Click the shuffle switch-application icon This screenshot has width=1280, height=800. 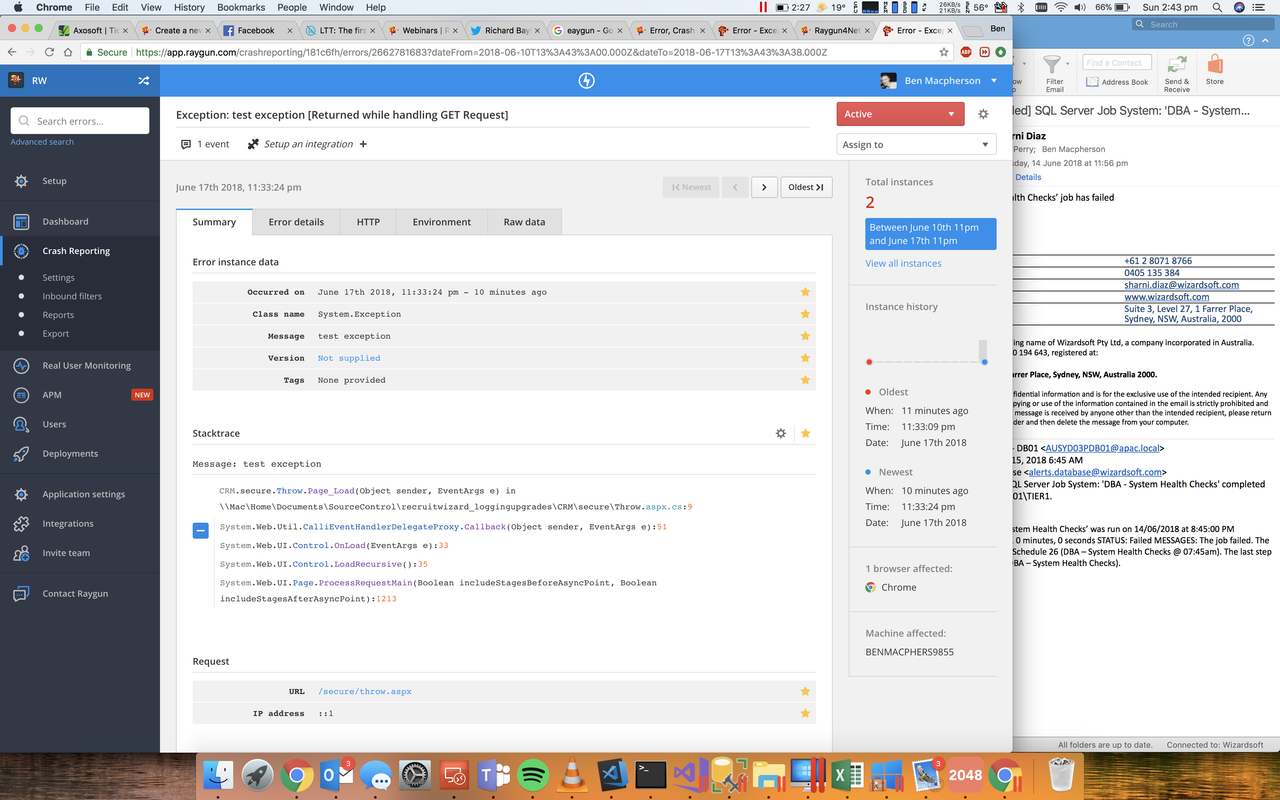[x=143, y=80]
